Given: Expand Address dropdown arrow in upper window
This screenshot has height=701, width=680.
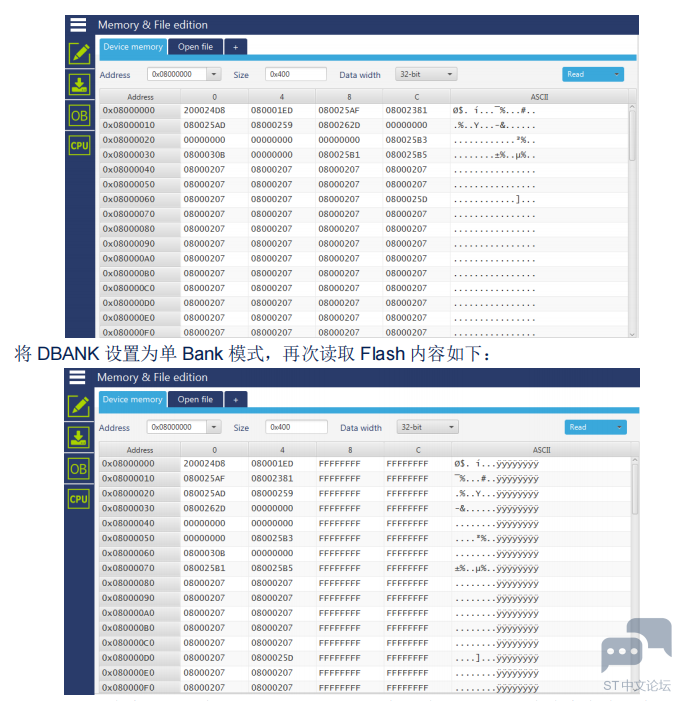Looking at the screenshot, I should tap(214, 74).
